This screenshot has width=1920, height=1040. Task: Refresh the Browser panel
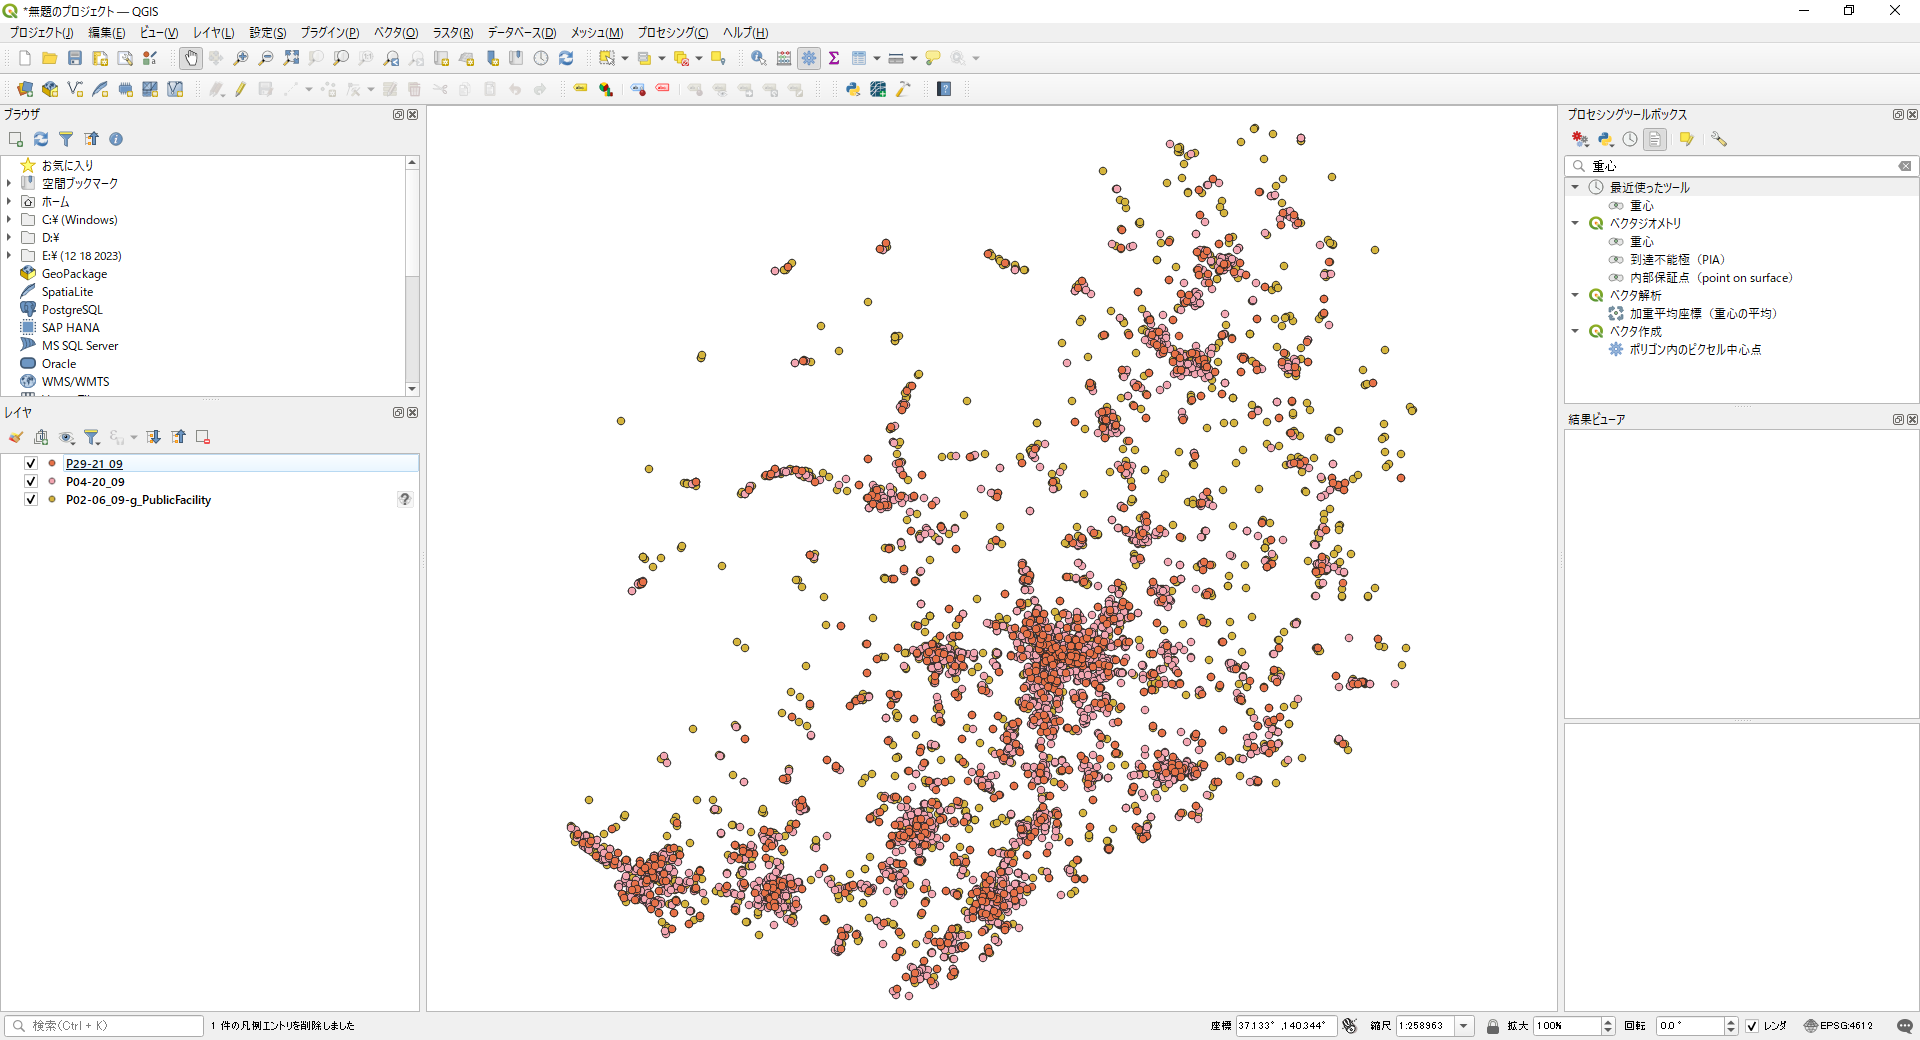(41, 139)
